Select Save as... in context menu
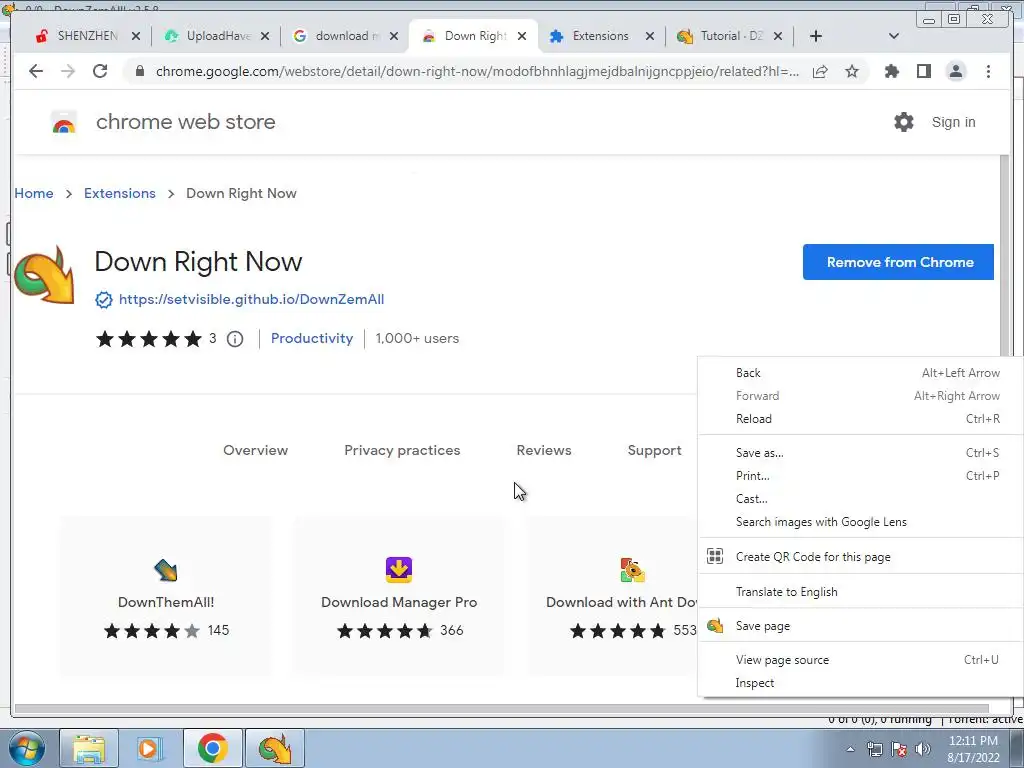 pos(860,453)
